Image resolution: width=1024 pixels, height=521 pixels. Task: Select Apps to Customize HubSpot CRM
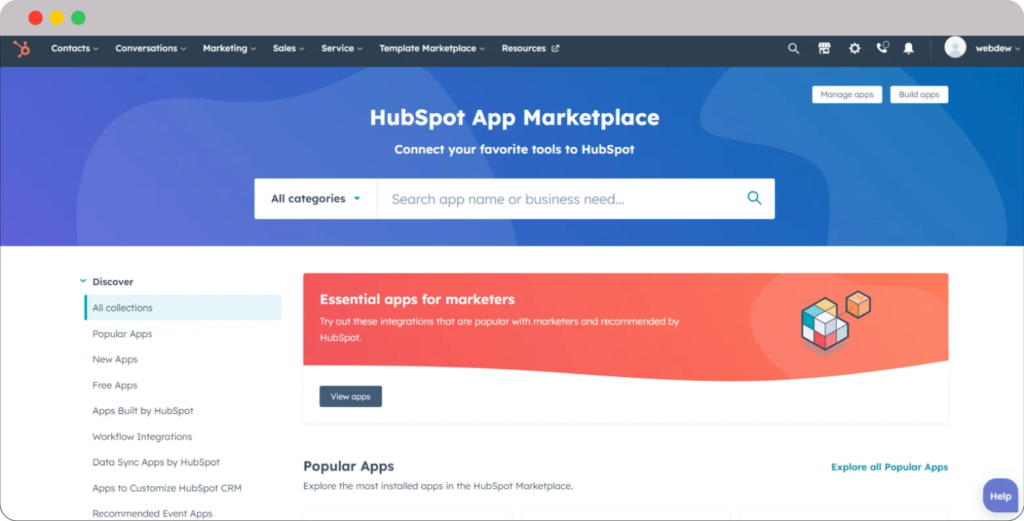(167, 488)
